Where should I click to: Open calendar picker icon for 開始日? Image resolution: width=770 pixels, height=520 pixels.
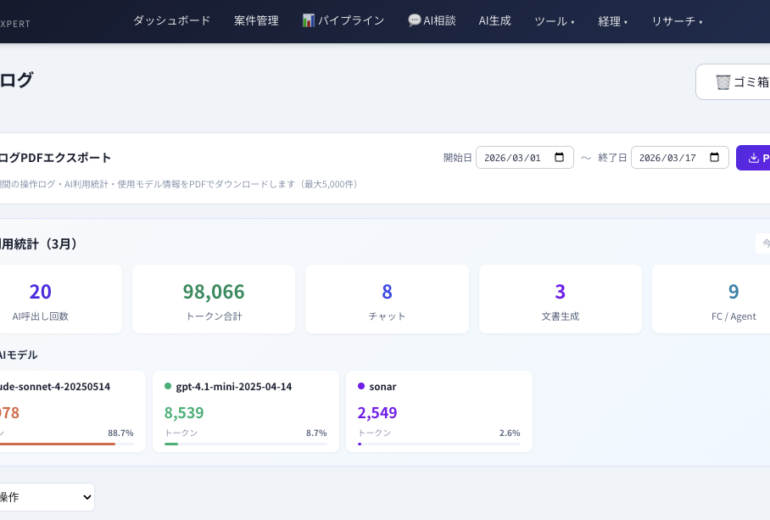pyautogui.click(x=560, y=158)
